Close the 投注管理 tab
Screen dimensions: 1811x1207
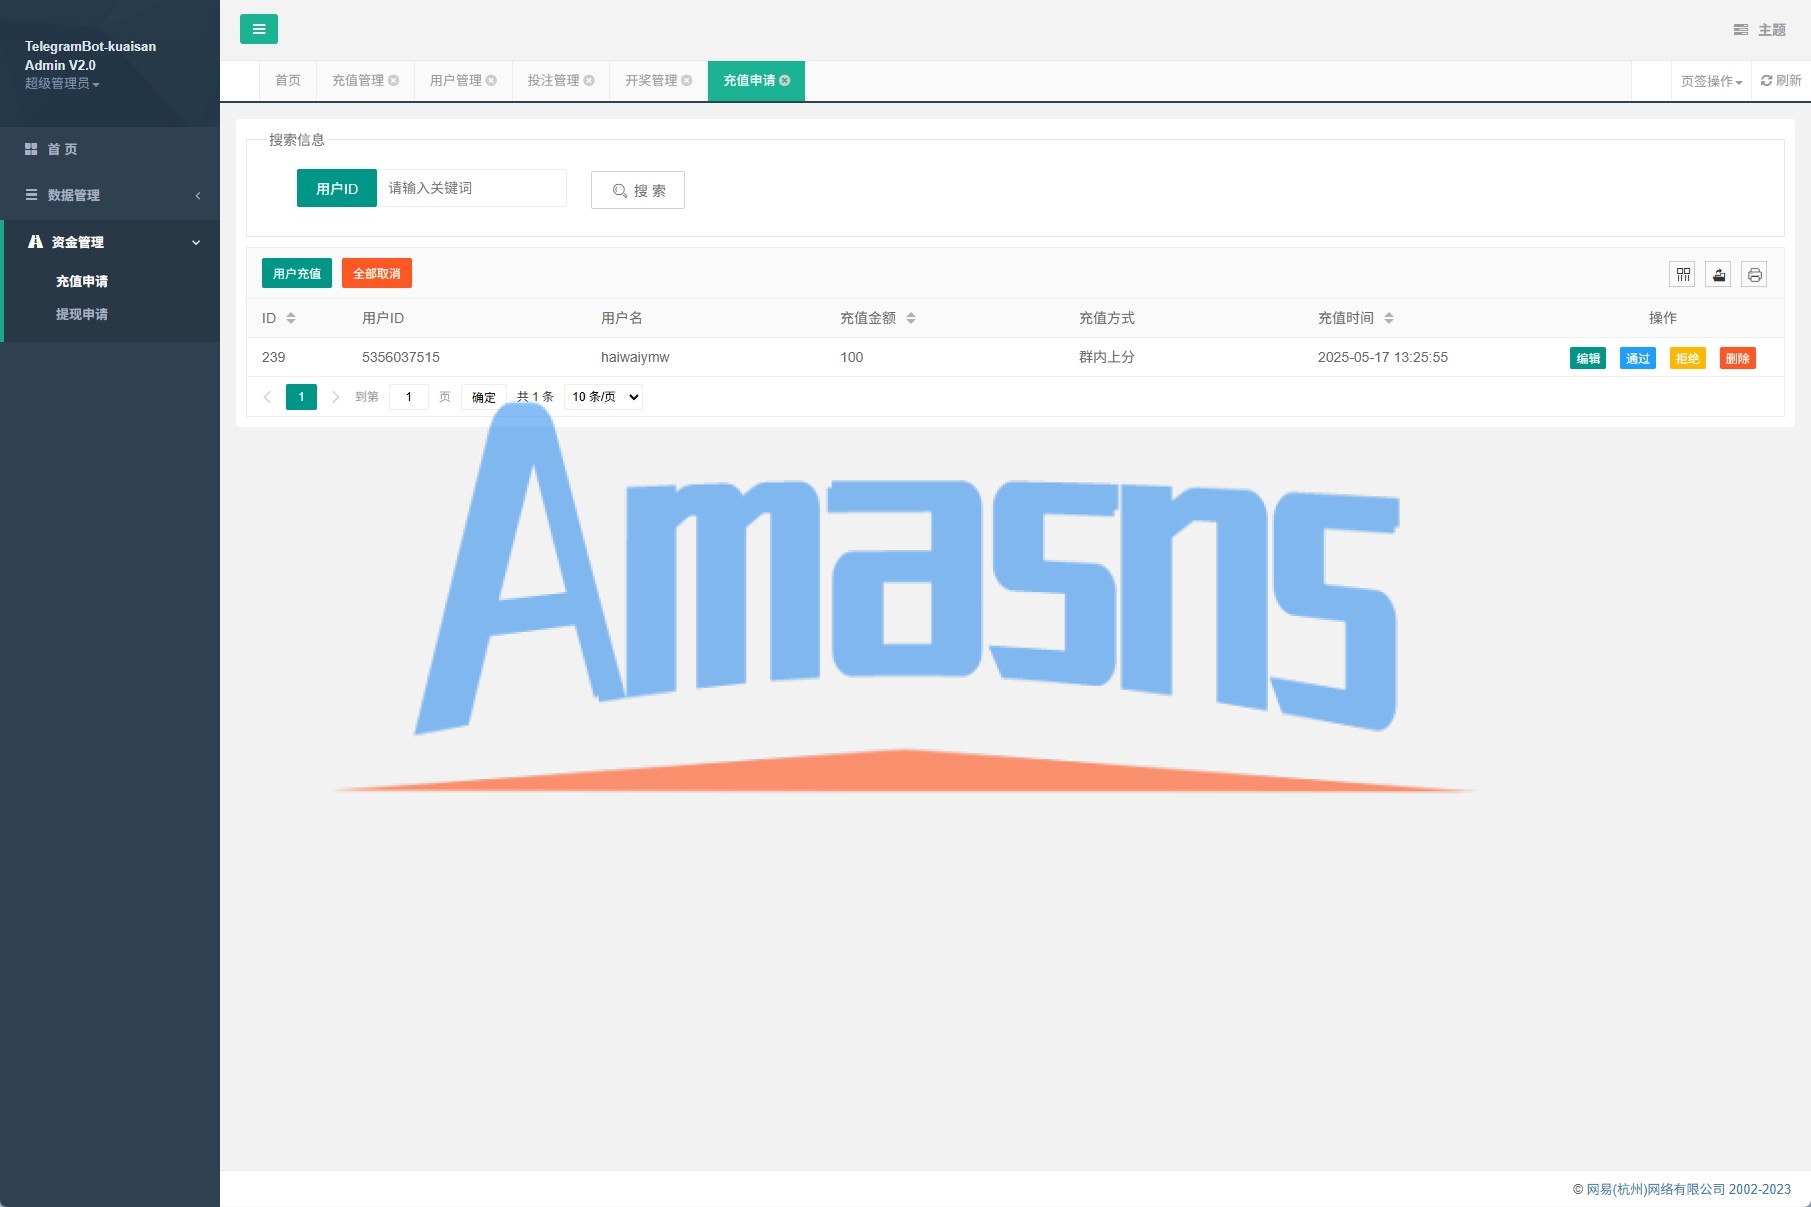tap(589, 80)
